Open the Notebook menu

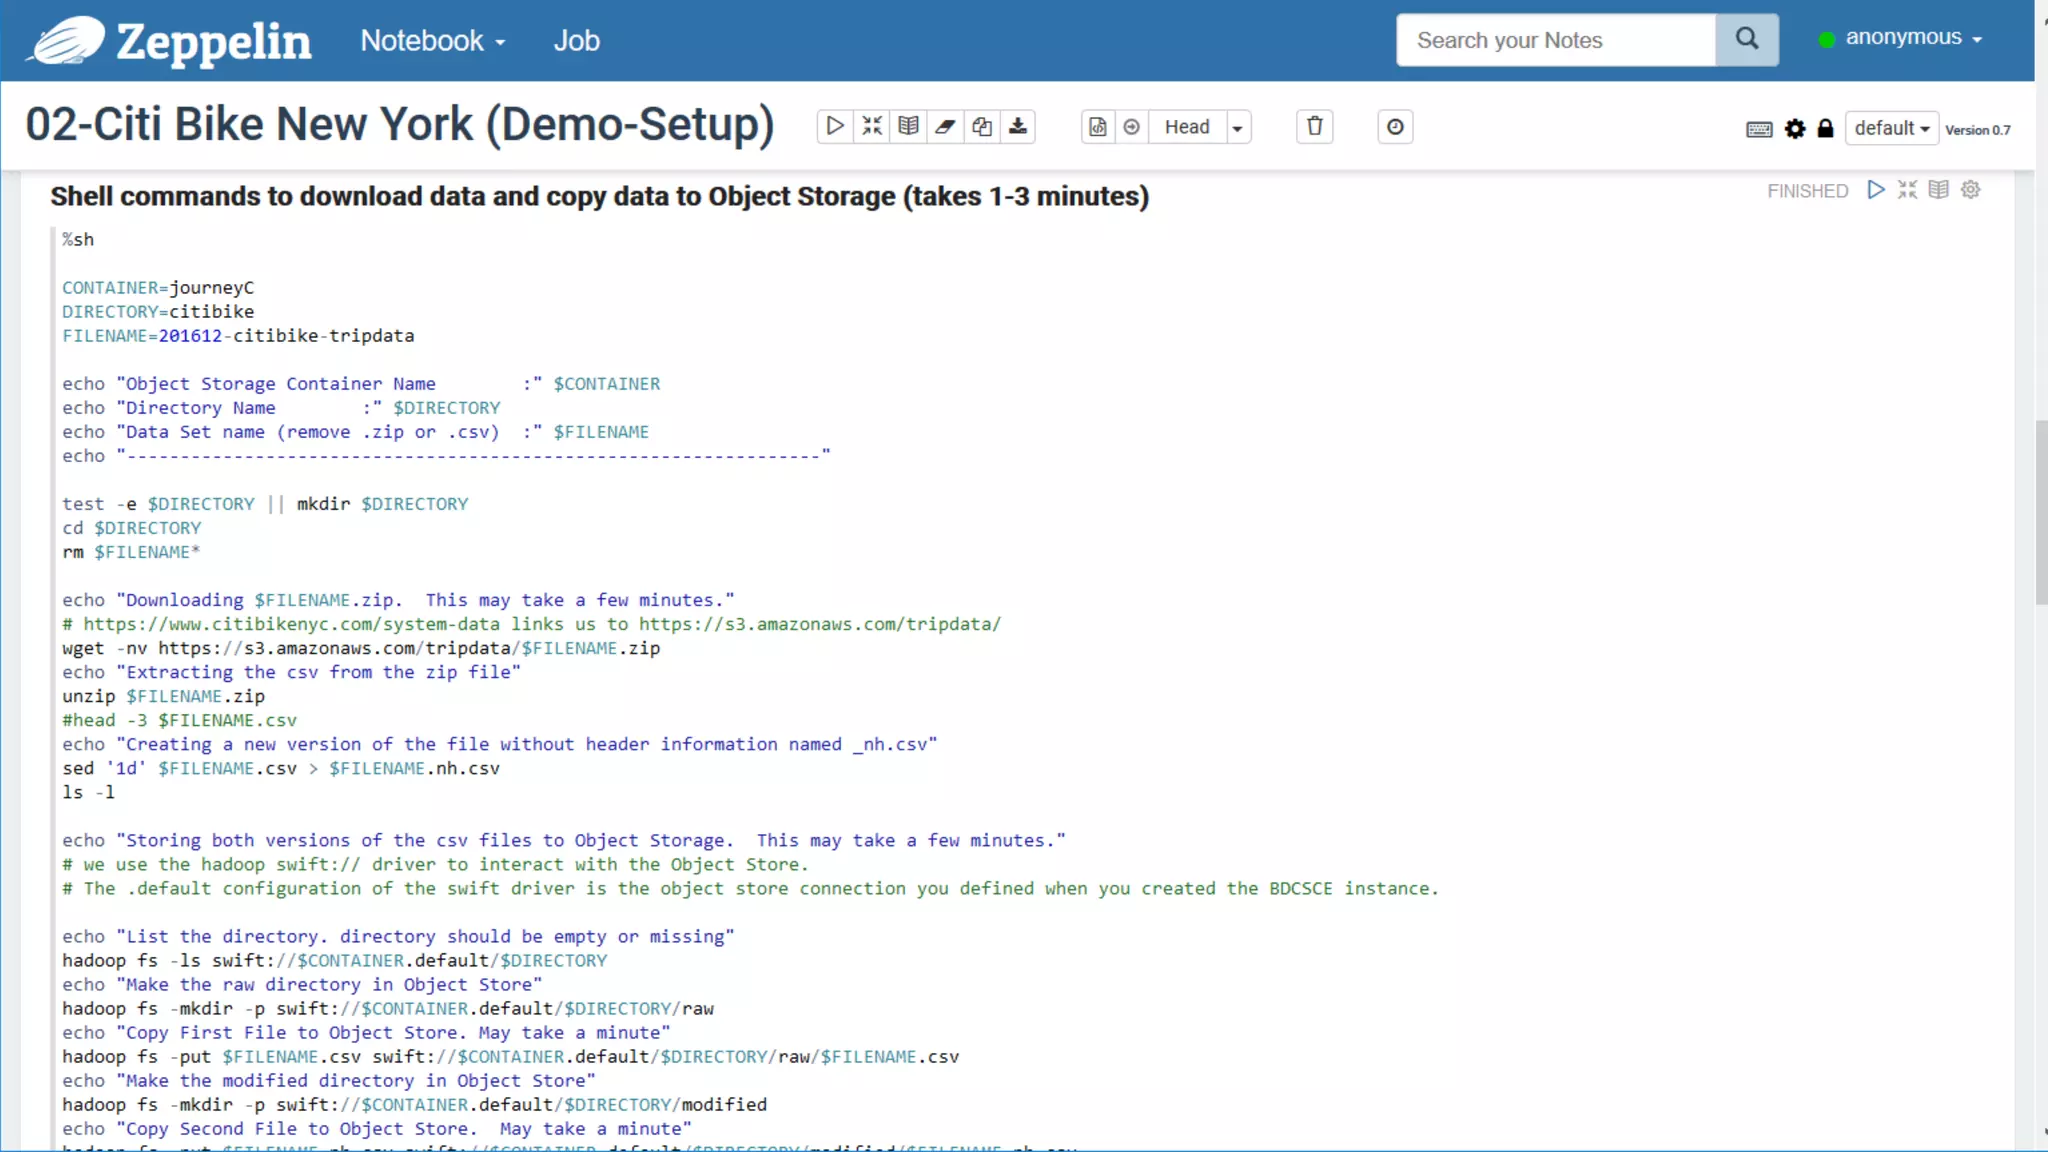pos(432,41)
